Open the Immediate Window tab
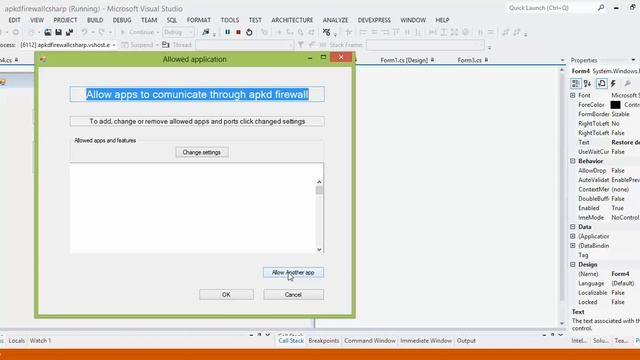 (x=426, y=340)
